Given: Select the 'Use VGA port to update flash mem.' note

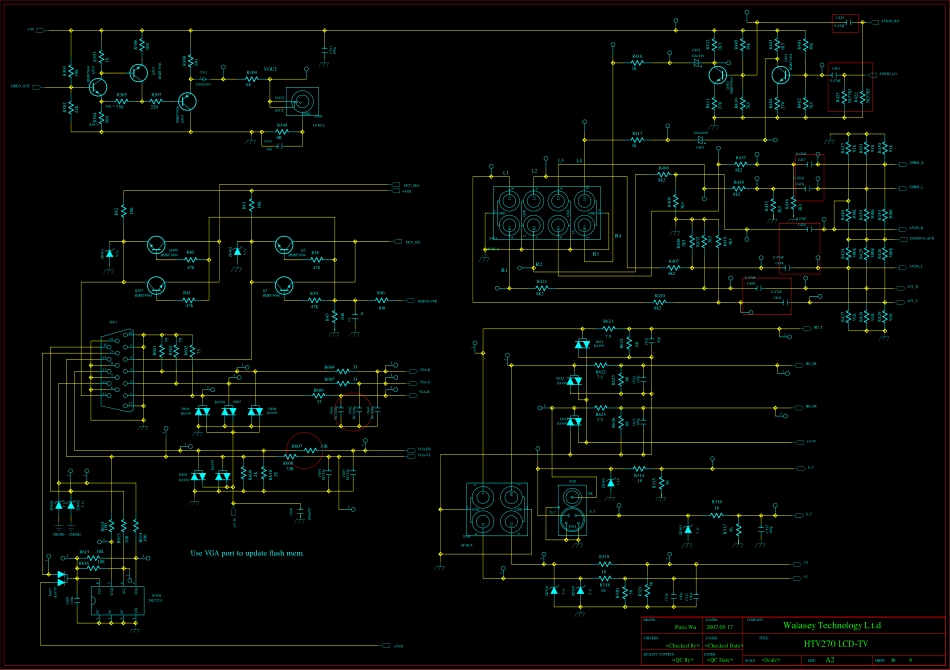Looking at the screenshot, I should tap(247, 553).
